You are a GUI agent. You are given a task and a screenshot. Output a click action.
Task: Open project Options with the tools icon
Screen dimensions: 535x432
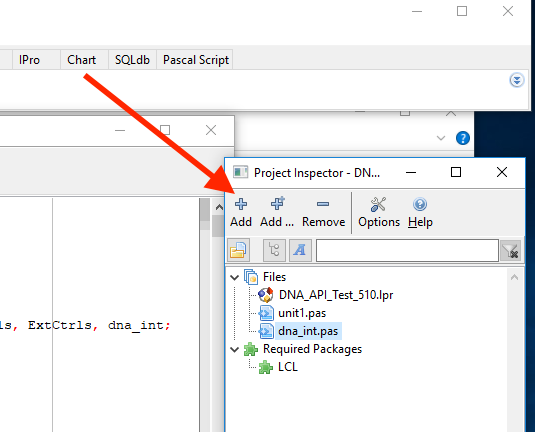click(x=379, y=212)
